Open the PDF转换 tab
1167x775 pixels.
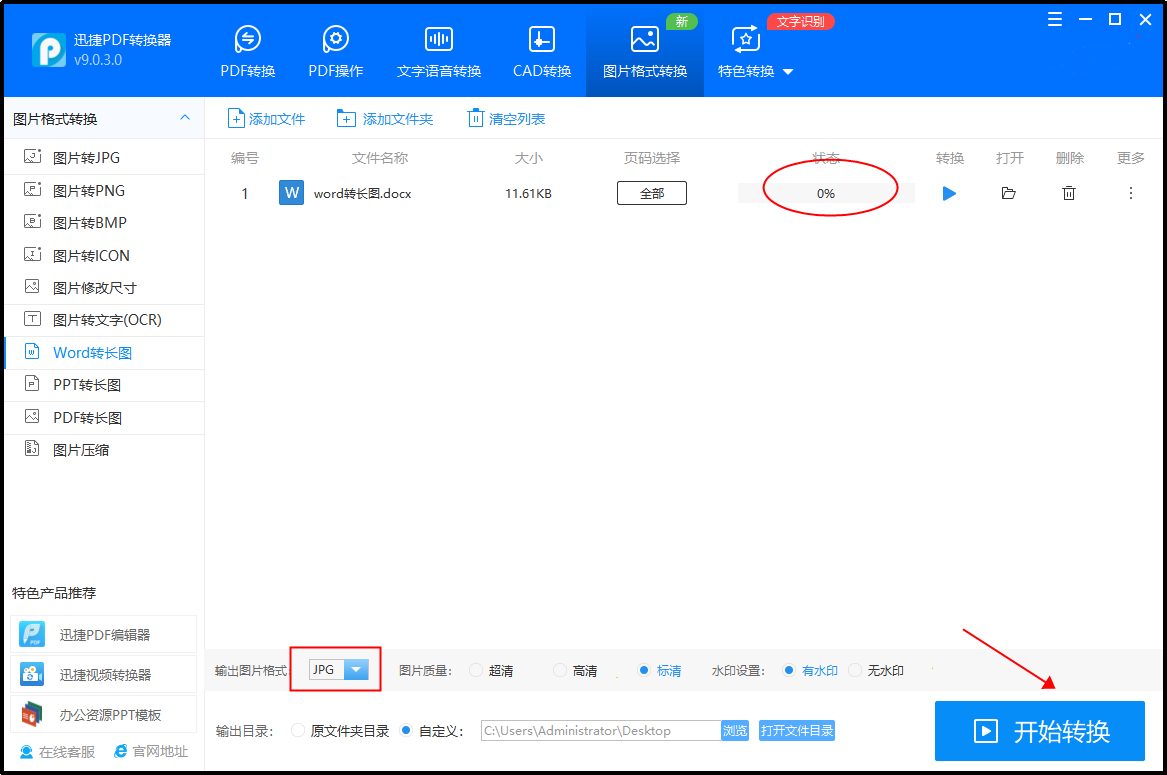[248, 51]
